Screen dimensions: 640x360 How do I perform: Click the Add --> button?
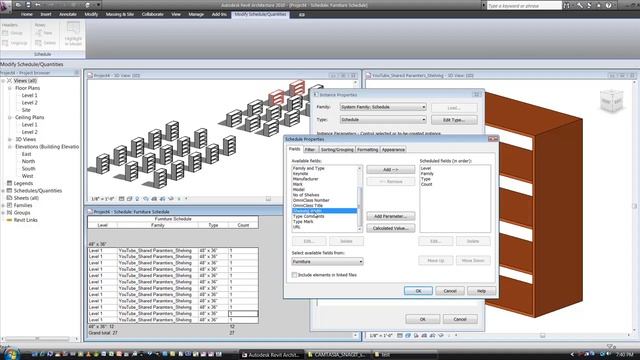coord(391,170)
